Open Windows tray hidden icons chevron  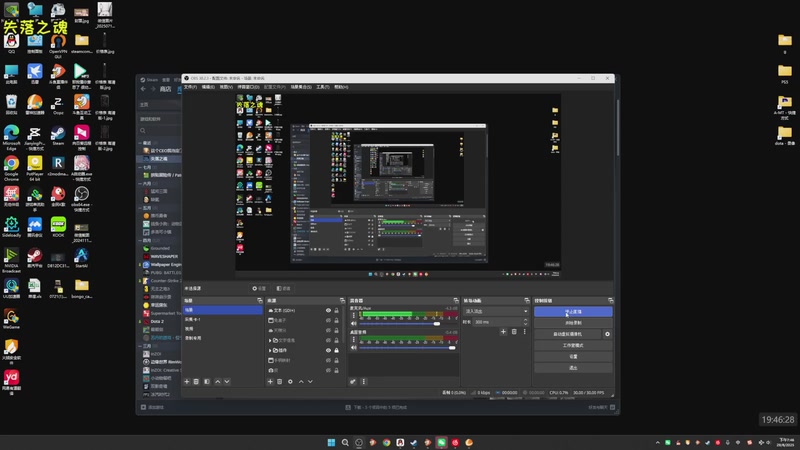(x=658, y=442)
